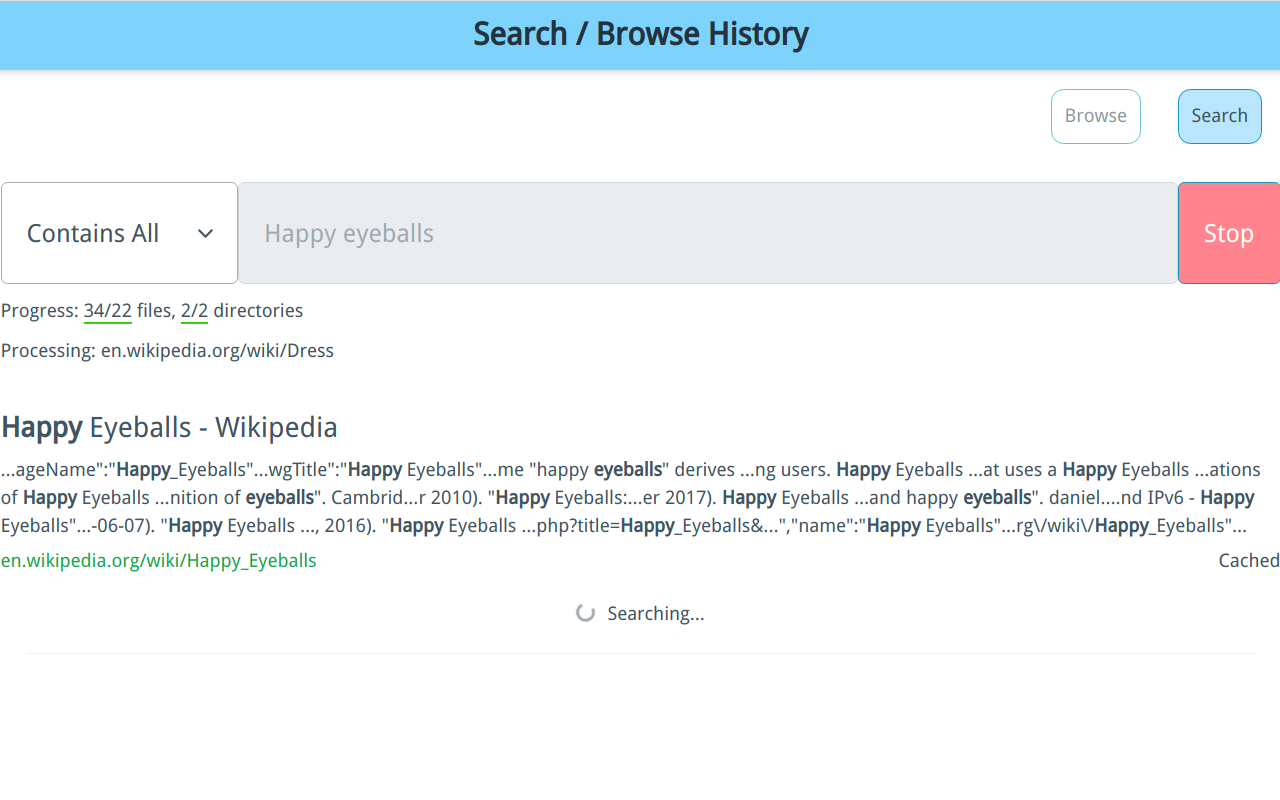Open the Contains All match mode dropdown
The image size is (1280, 800).
pyautogui.click(x=119, y=233)
